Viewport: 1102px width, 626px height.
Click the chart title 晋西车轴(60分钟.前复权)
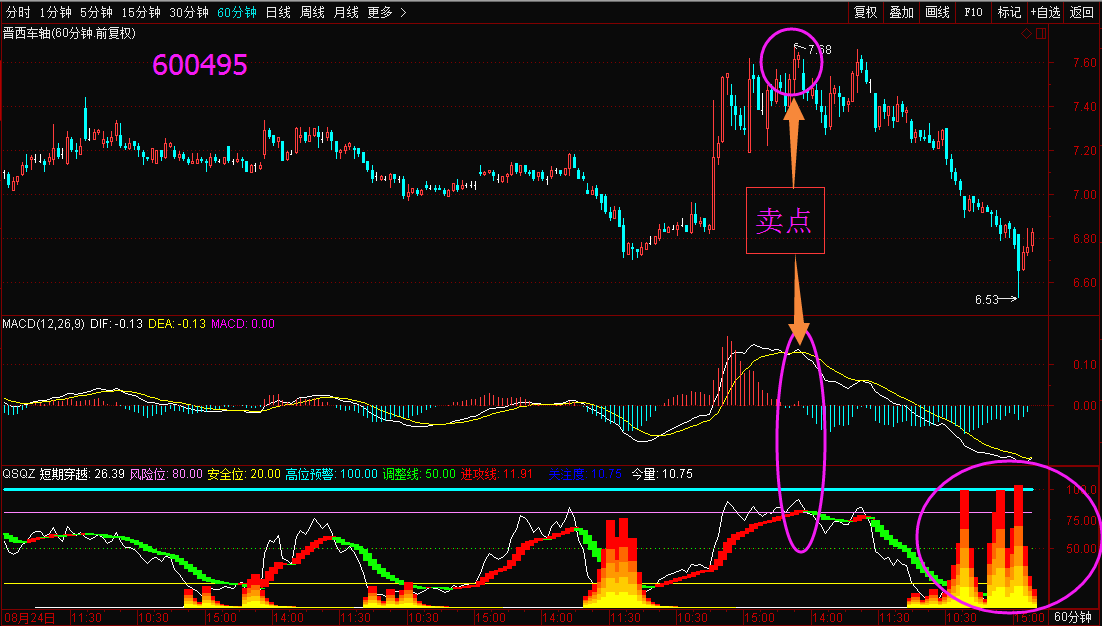point(70,33)
